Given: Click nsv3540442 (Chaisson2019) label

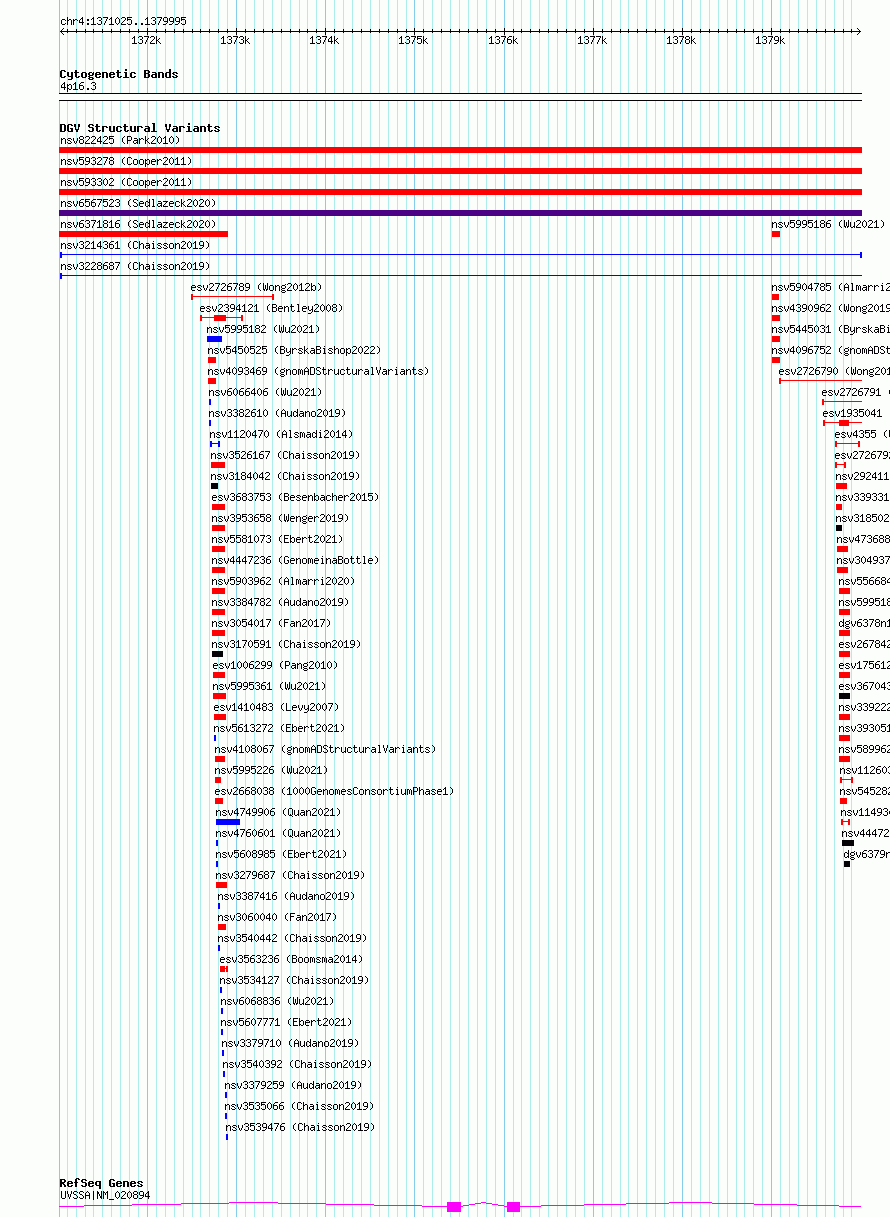Looking at the screenshot, I should click(x=294, y=938).
